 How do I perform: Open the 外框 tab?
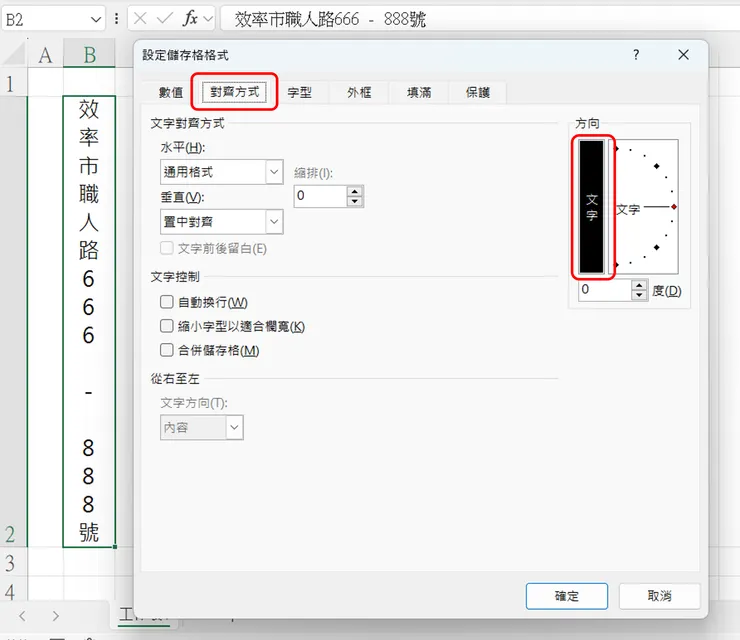coord(359,93)
